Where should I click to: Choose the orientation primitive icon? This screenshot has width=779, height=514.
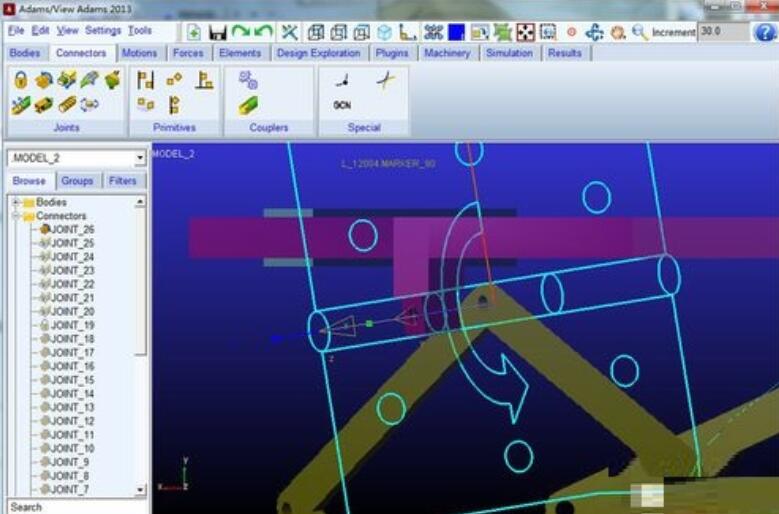click(174, 79)
